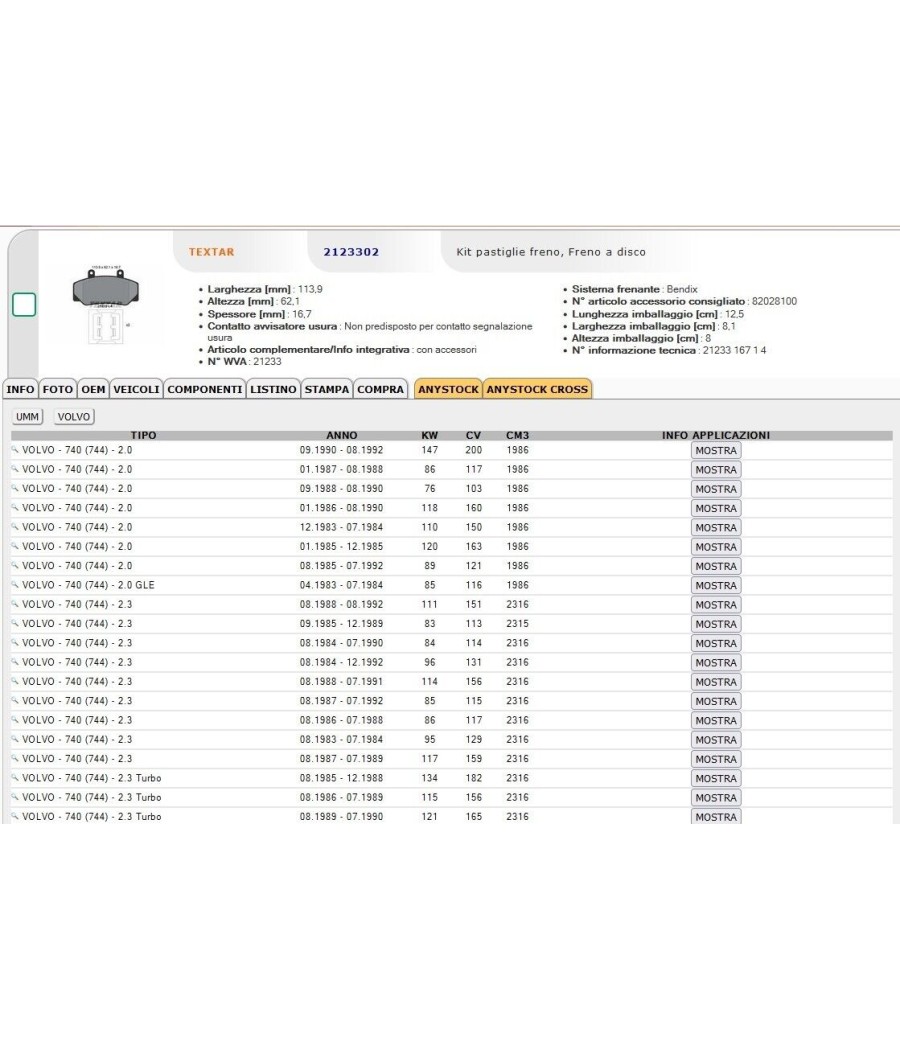The height and width of the screenshot is (1050, 900).
Task: Click the TEXTAR brand label
Action: tap(212, 252)
